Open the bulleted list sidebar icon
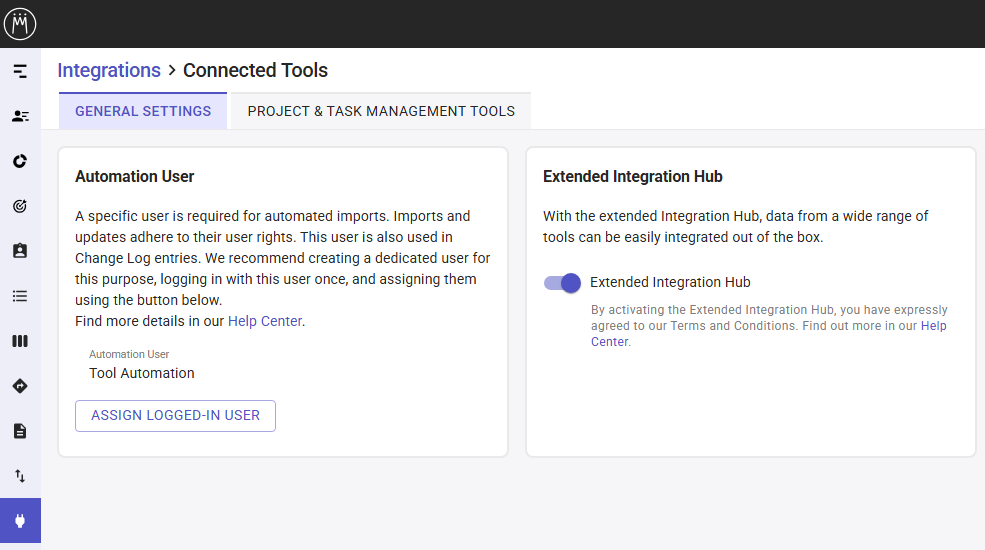Image resolution: width=985 pixels, height=550 pixels. (20, 296)
